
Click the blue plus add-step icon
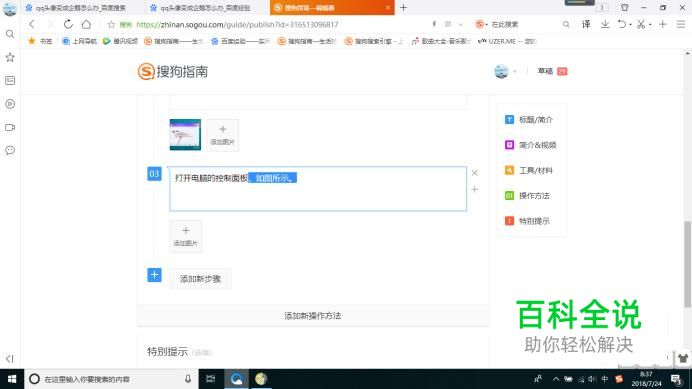click(154, 275)
